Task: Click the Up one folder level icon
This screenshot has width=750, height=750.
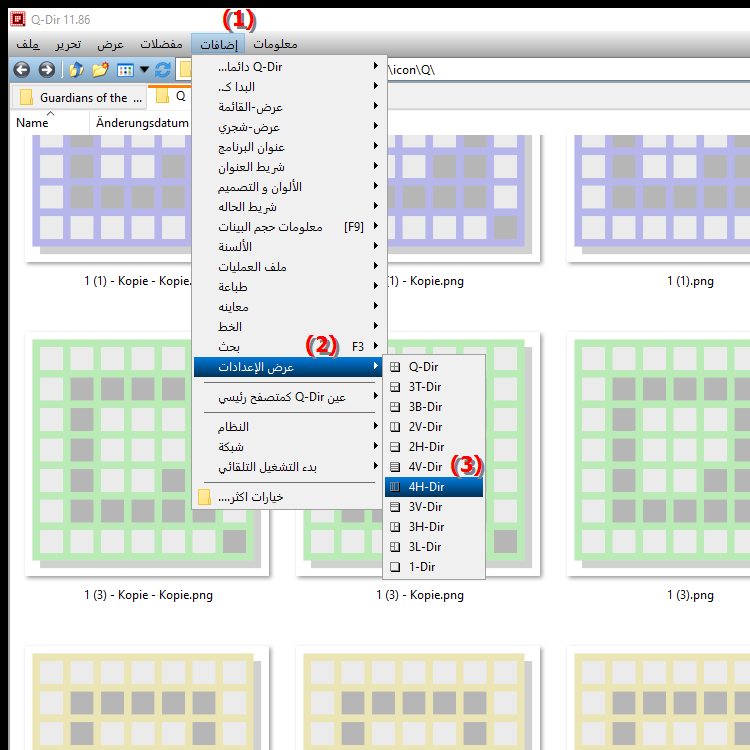Action: (x=77, y=70)
